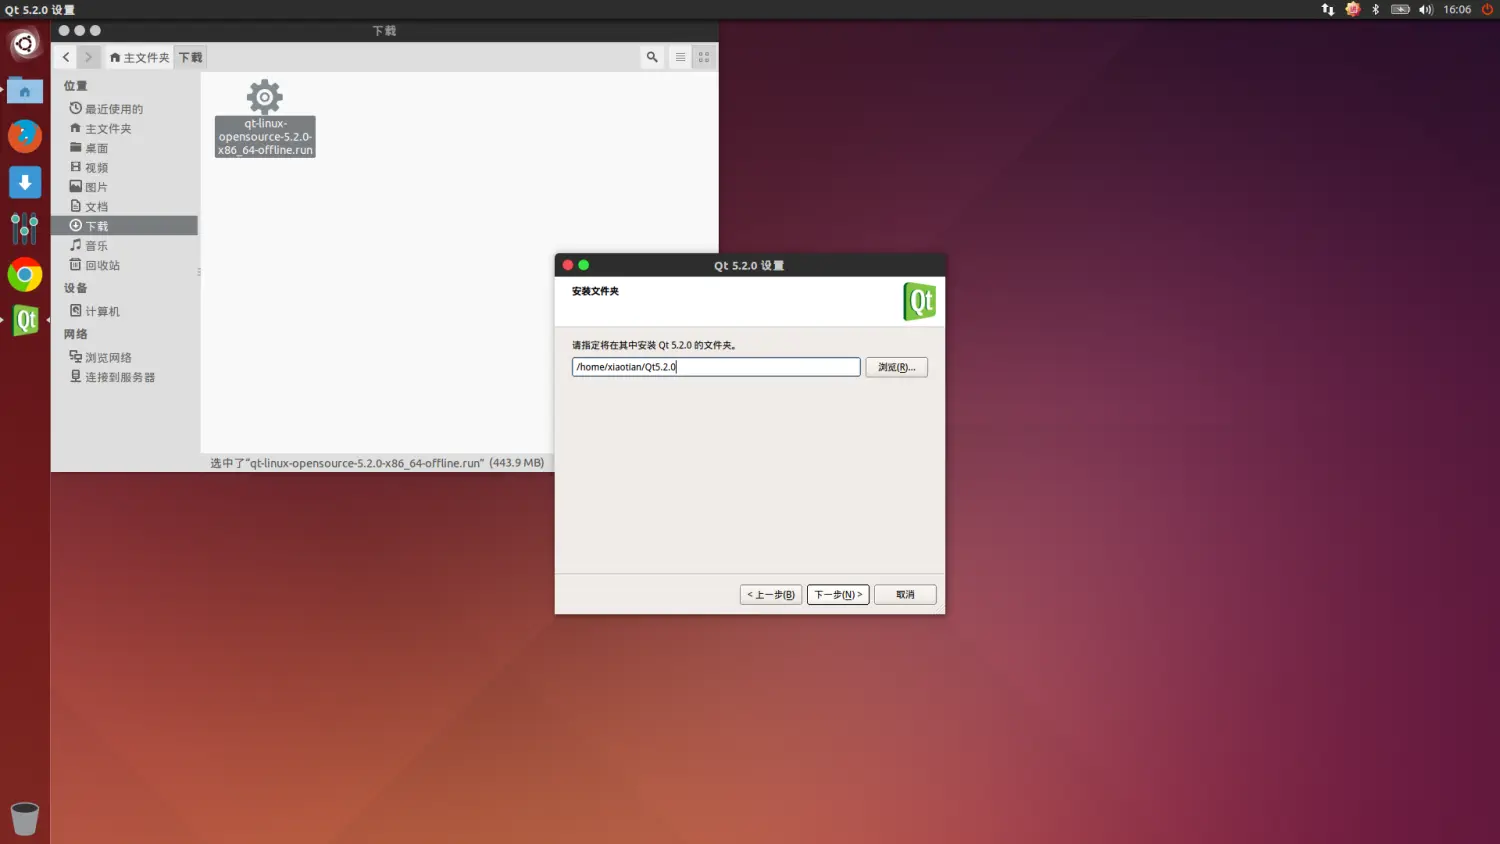Switch Files to list view
The width and height of the screenshot is (1500, 844).
680,57
